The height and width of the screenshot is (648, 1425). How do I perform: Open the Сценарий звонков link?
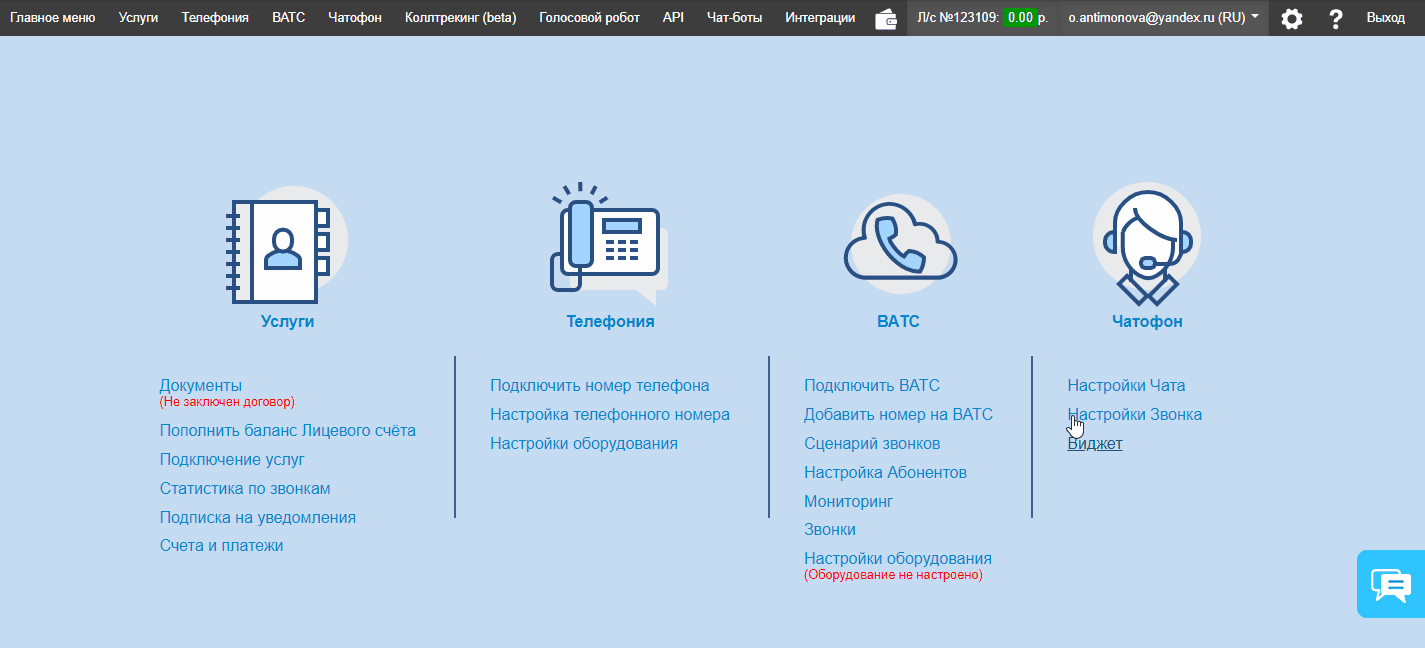pos(872,443)
